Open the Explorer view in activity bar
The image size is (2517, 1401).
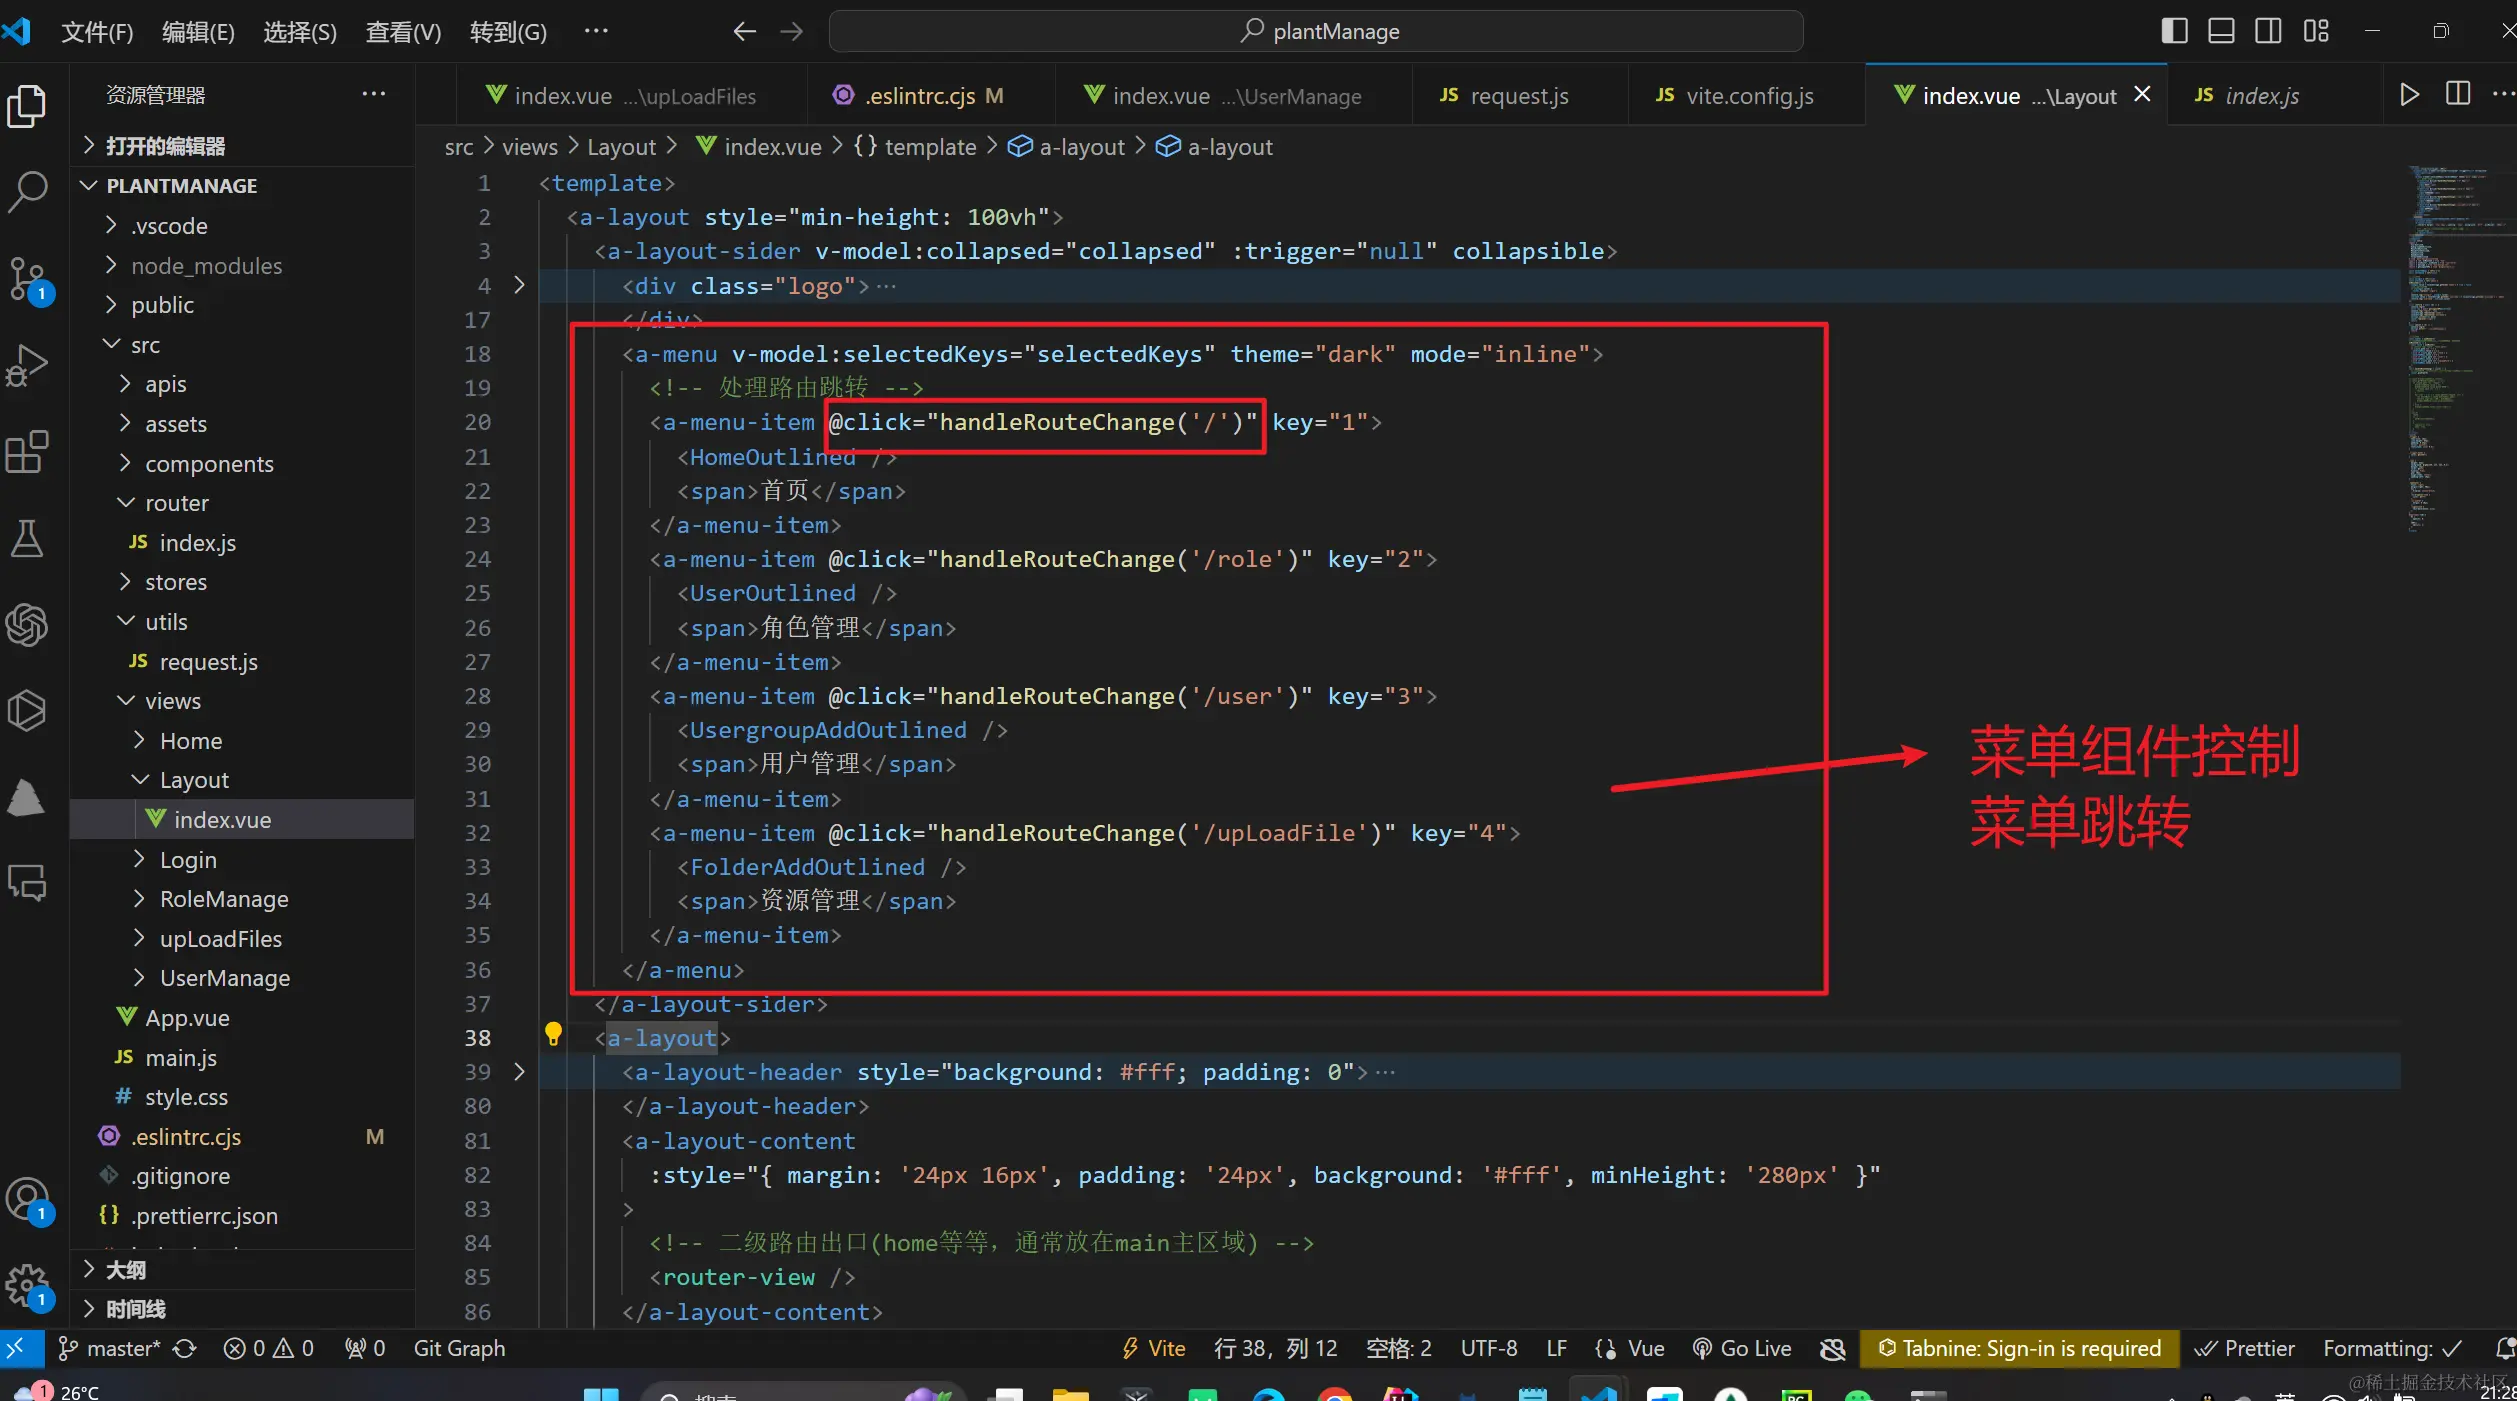pos(27,105)
